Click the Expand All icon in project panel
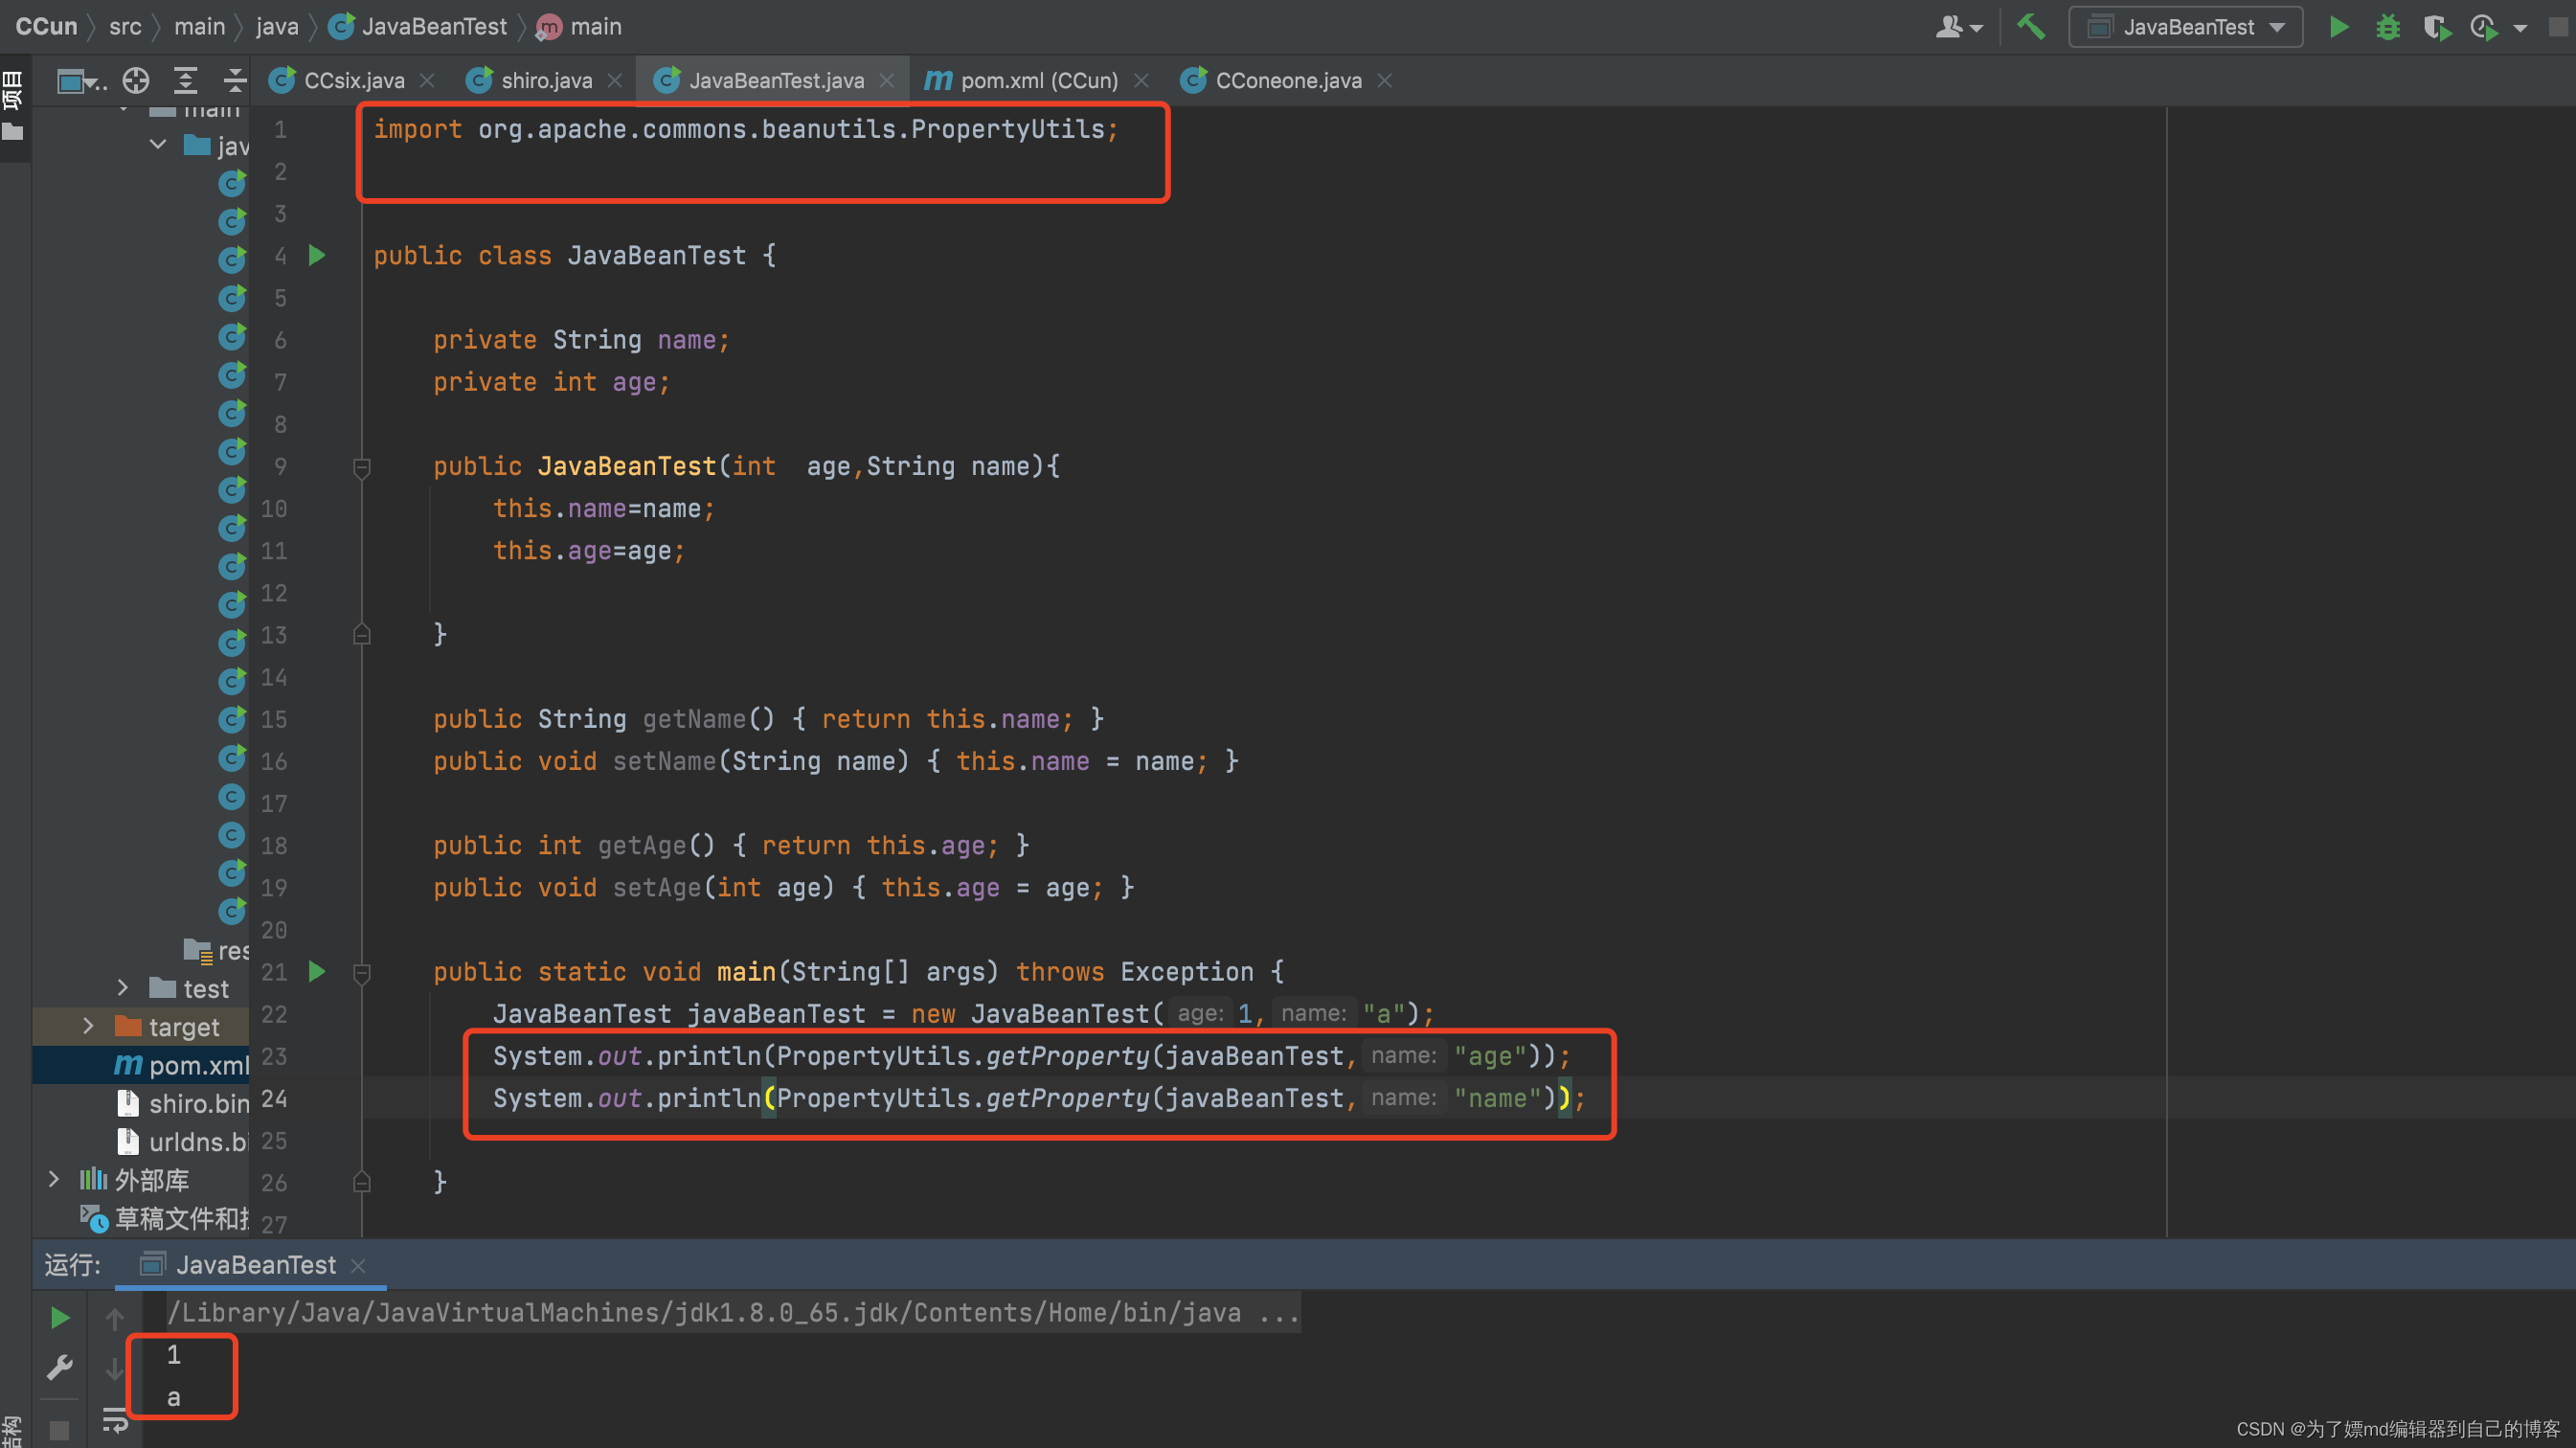 [186, 80]
